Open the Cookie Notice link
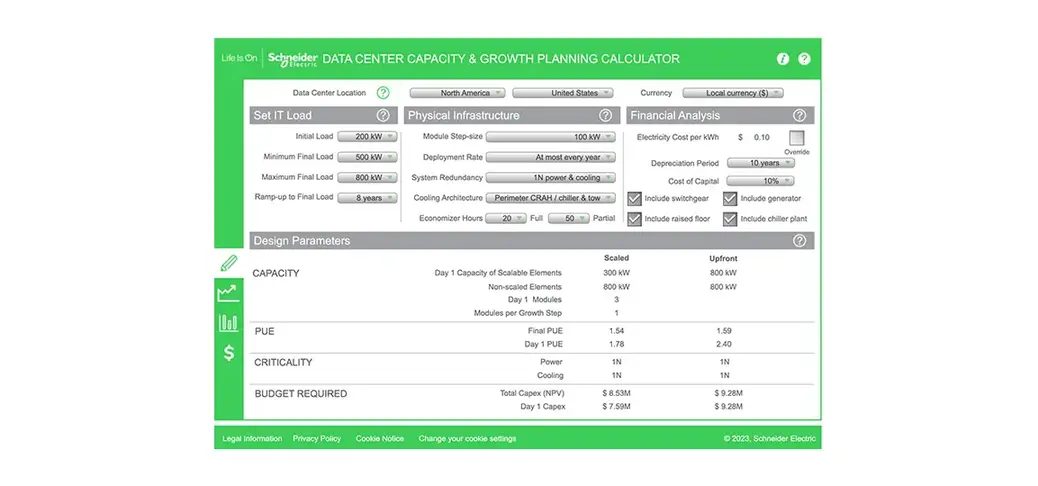The width and height of the screenshot is (1038, 486). click(x=380, y=438)
